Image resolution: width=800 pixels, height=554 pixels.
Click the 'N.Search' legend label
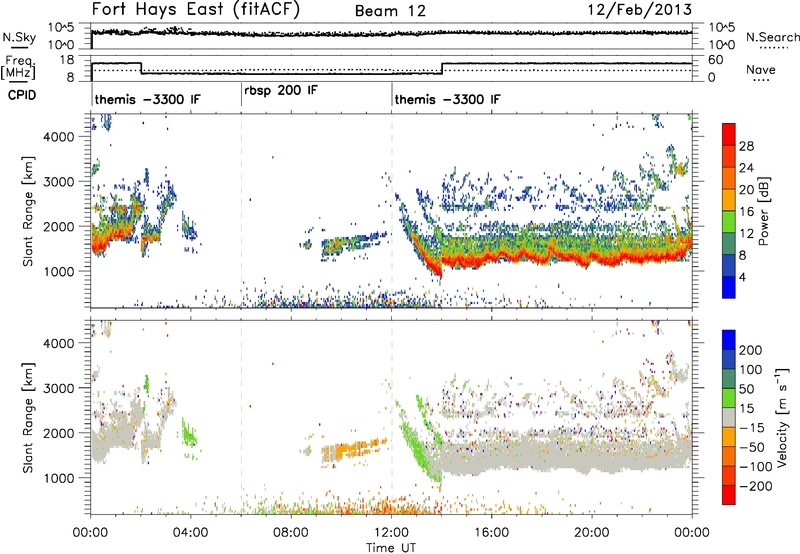pos(772,37)
